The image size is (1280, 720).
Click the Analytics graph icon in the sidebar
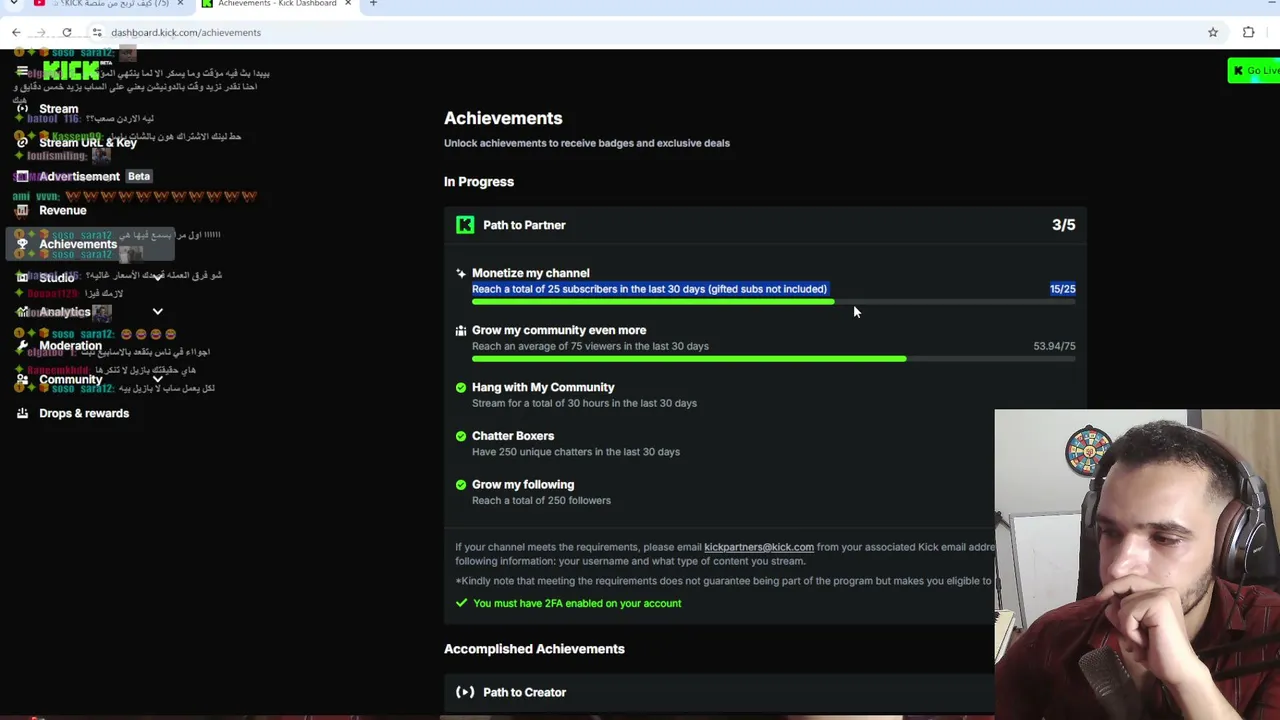22,312
